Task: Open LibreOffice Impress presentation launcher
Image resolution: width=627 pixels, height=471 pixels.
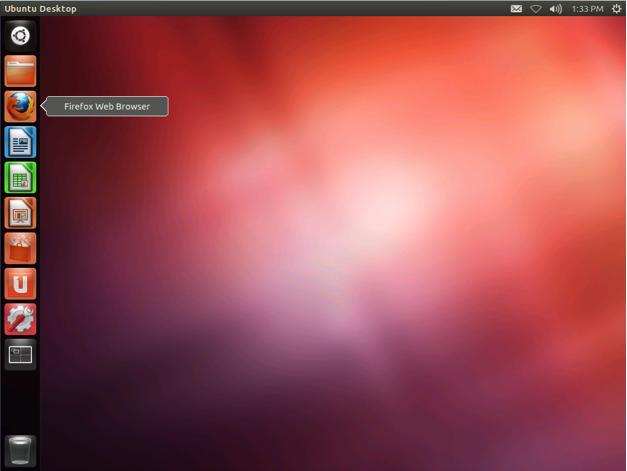Action: pyautogui.click(x=20, y=213)
